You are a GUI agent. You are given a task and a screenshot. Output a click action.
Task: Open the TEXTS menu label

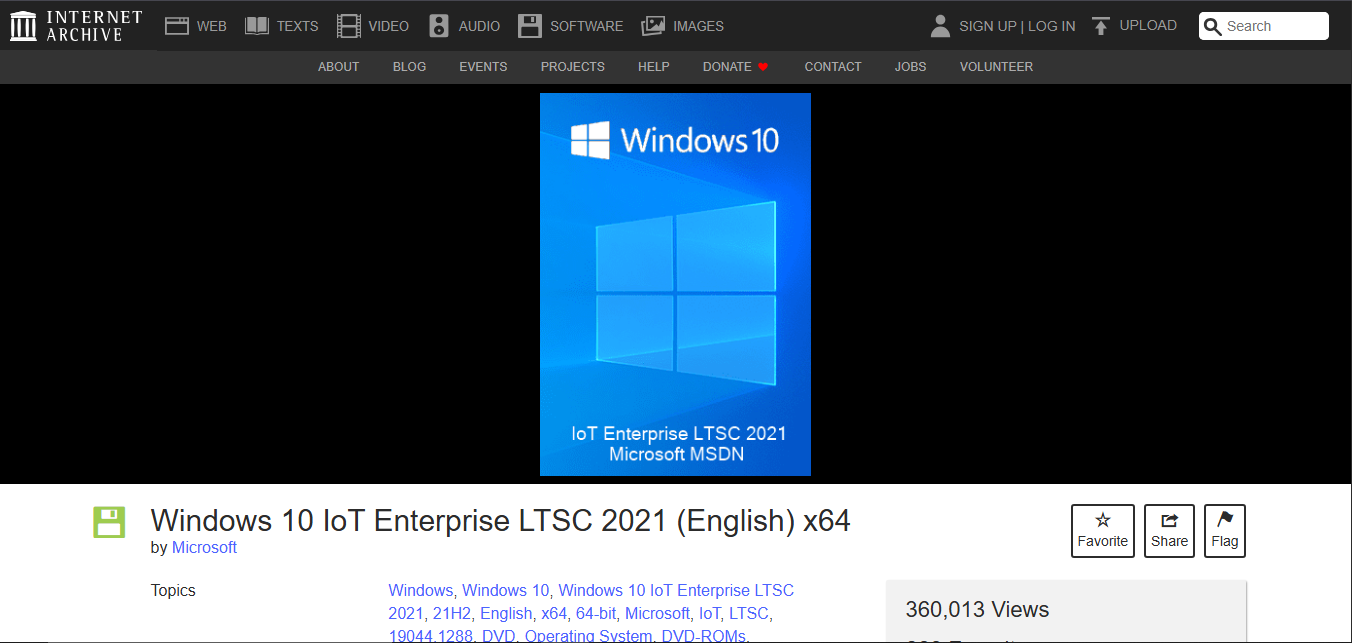click(x=298, y=26)
